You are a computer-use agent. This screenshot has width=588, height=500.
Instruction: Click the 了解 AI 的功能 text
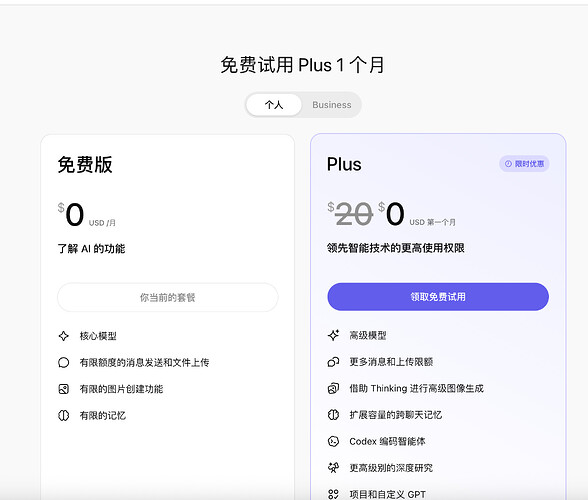91,249
